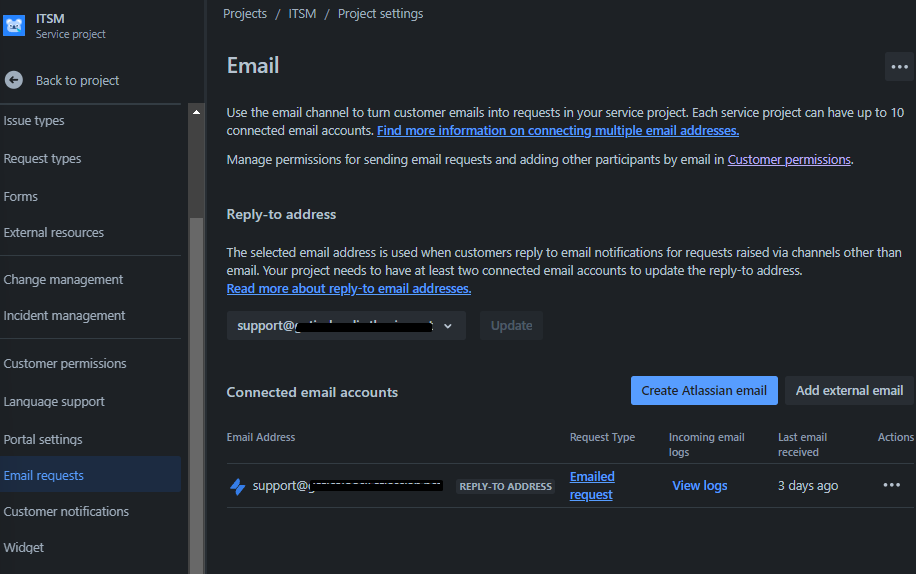Click sidebar scrollbar up arrow

point(196,112)
